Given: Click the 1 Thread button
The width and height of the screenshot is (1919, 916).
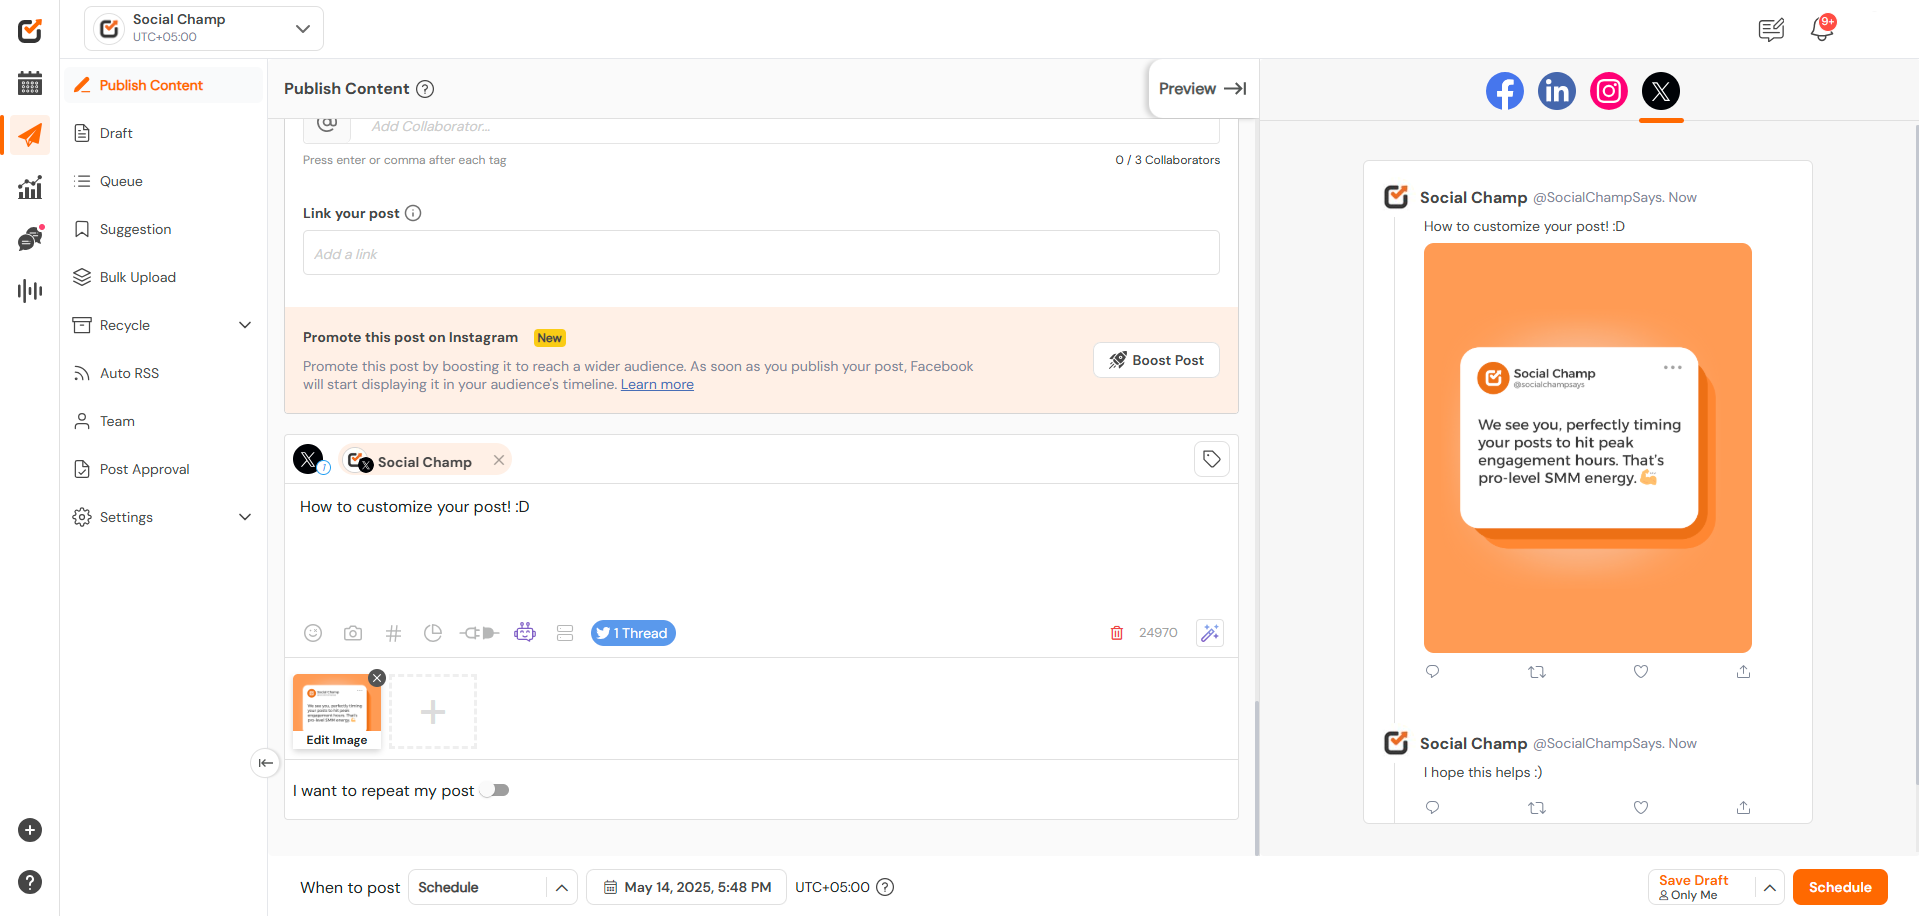Looking at the screenshot, I should coord(633,633).
